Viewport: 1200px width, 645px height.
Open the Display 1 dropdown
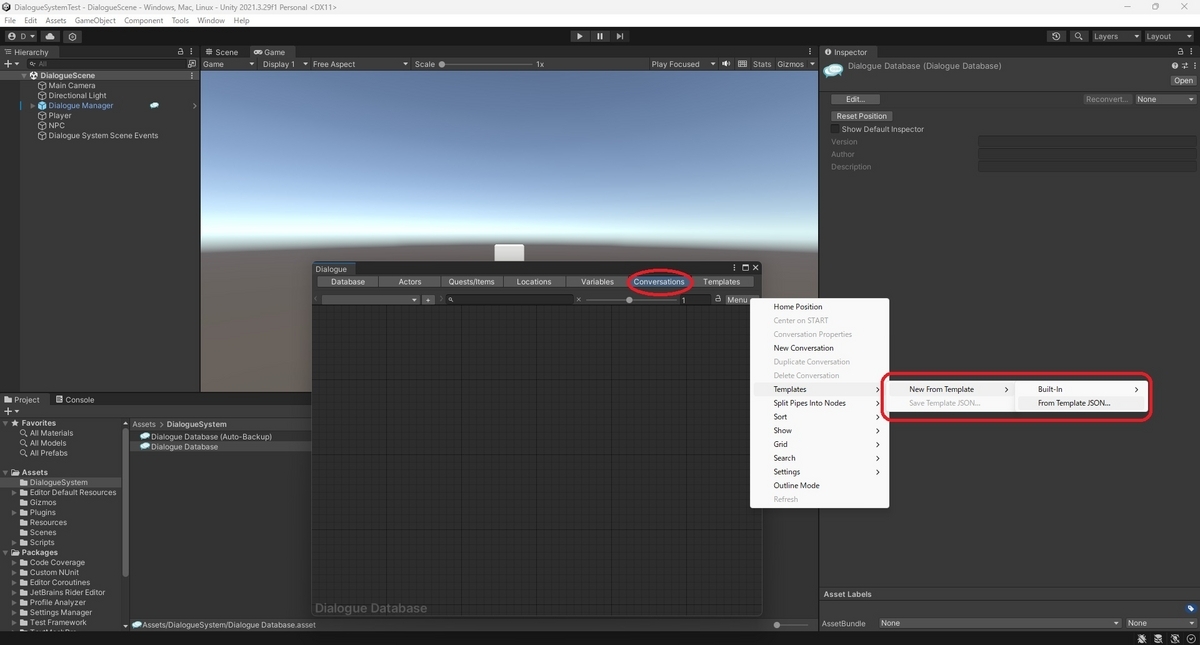click(283, 64)
